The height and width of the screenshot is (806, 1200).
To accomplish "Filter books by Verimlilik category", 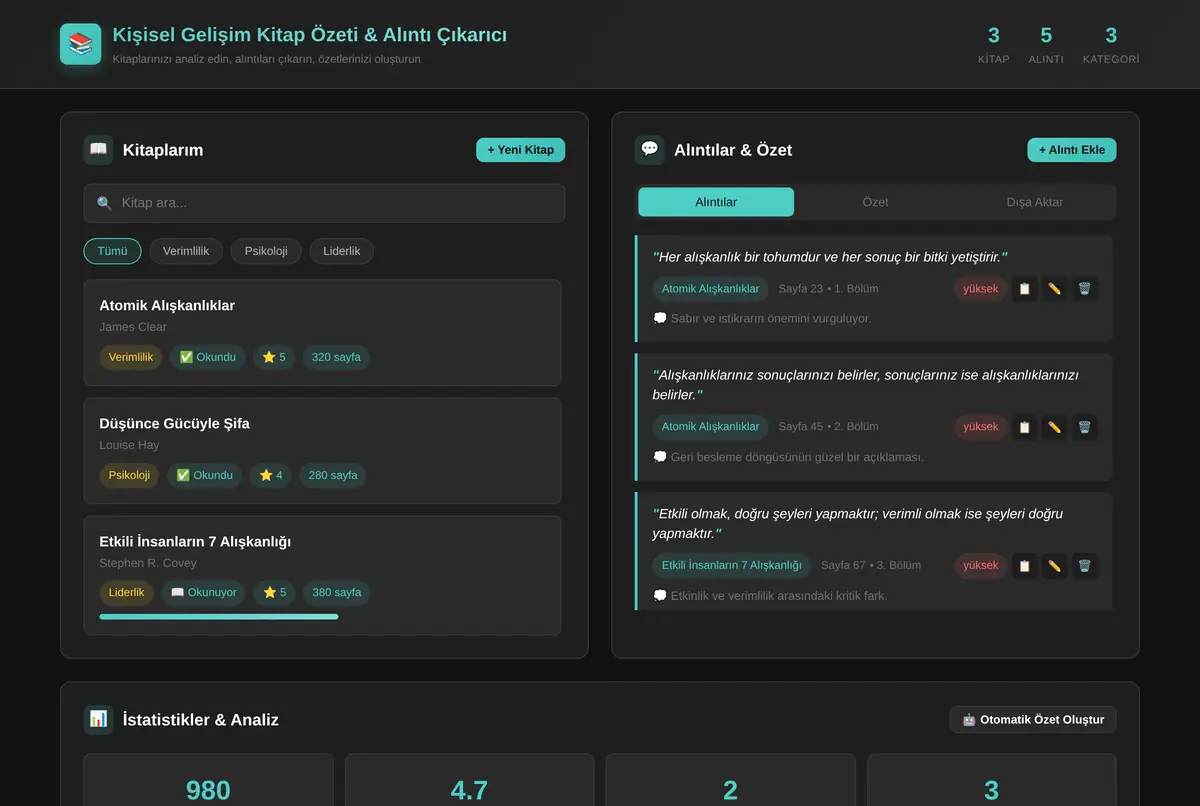I will [186, 251].
